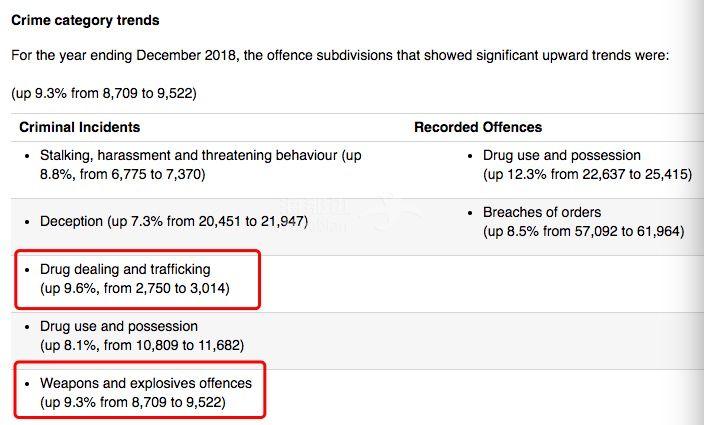Viewport: 704px width, 425px height.
Task: Click the "up 9.6%, from 2,750 to 3,014" figures
Action: [x=135, y=288]
